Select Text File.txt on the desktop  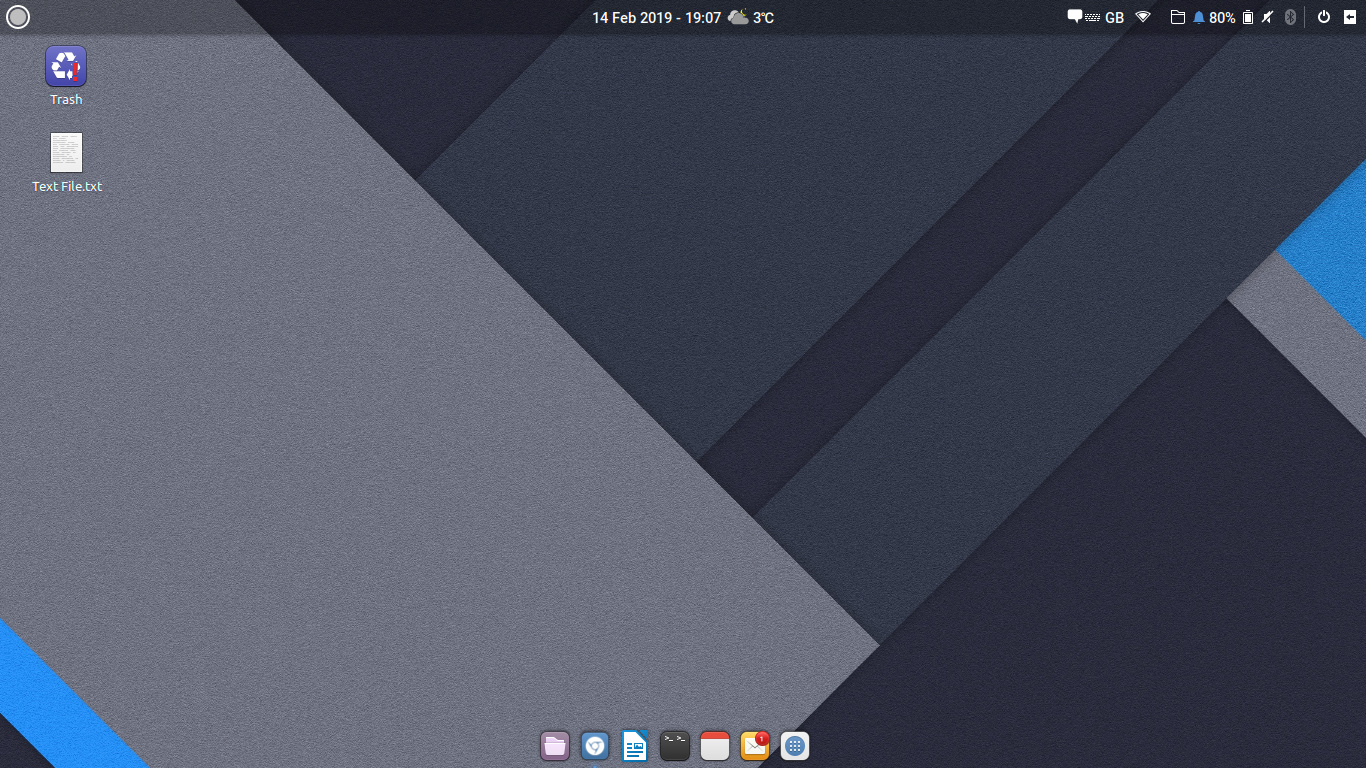tap(66, 153)
